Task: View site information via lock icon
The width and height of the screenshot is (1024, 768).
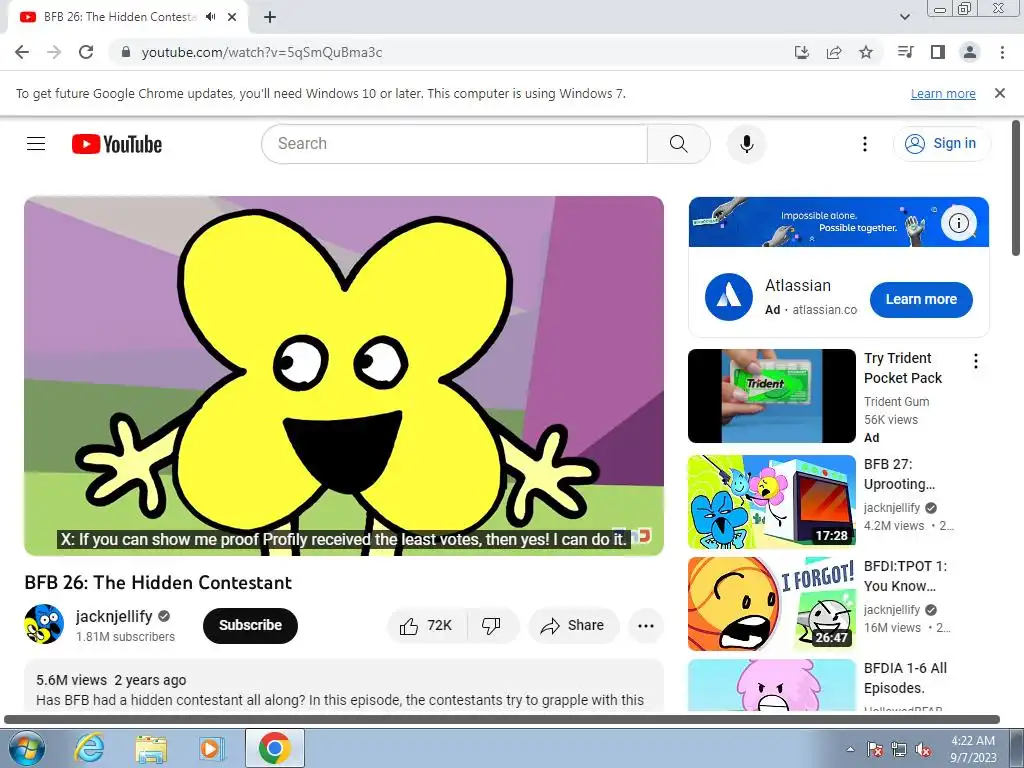Action: click(126, 52)
